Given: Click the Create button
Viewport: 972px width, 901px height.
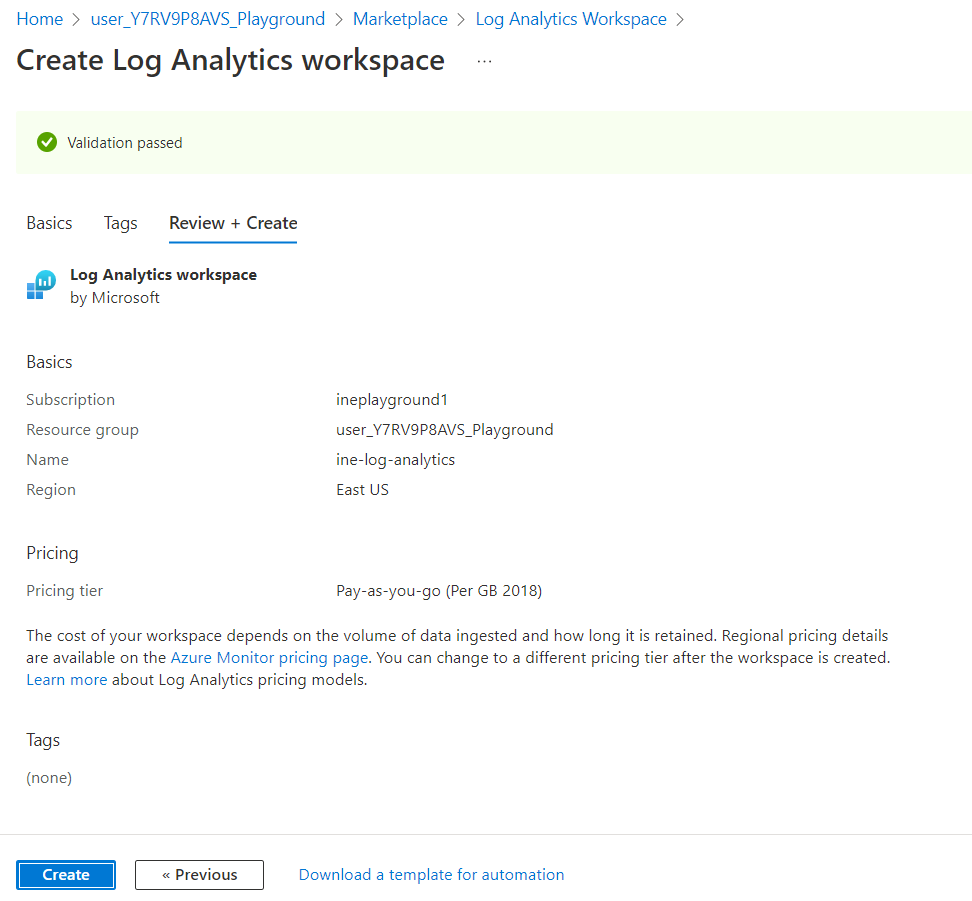Looking at the screenshot, I should (x=66, y=874).
